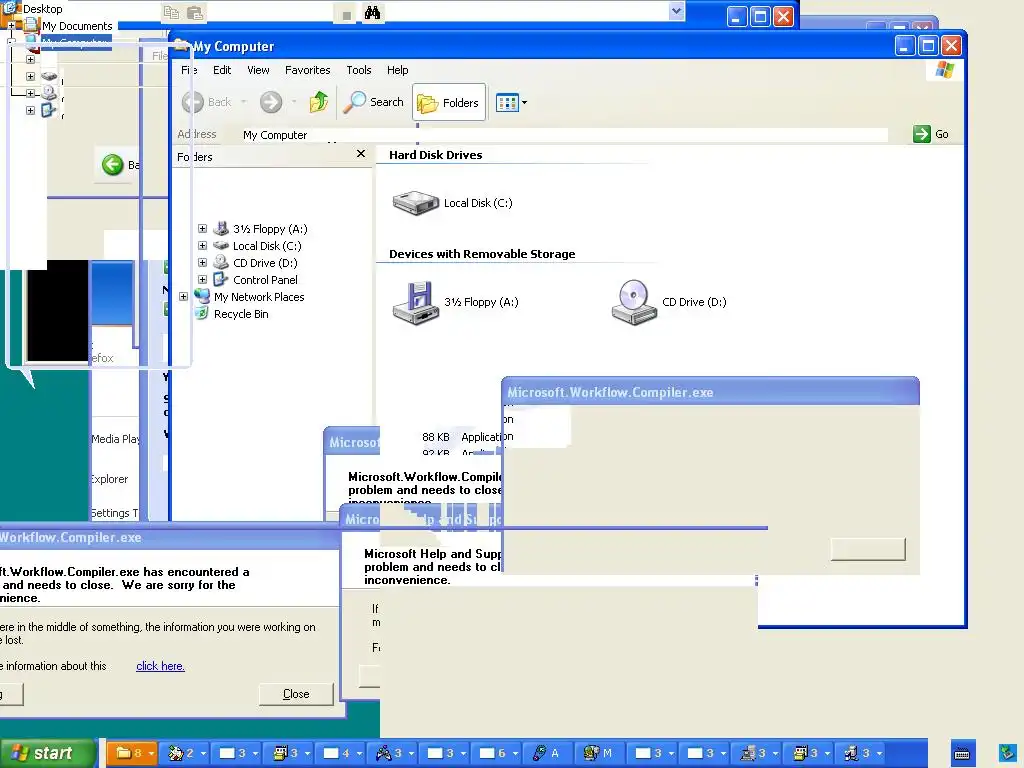The image size is (1024, 768).
Task: Click the Copy icon in background window toolbar
Action: [172, 12]
